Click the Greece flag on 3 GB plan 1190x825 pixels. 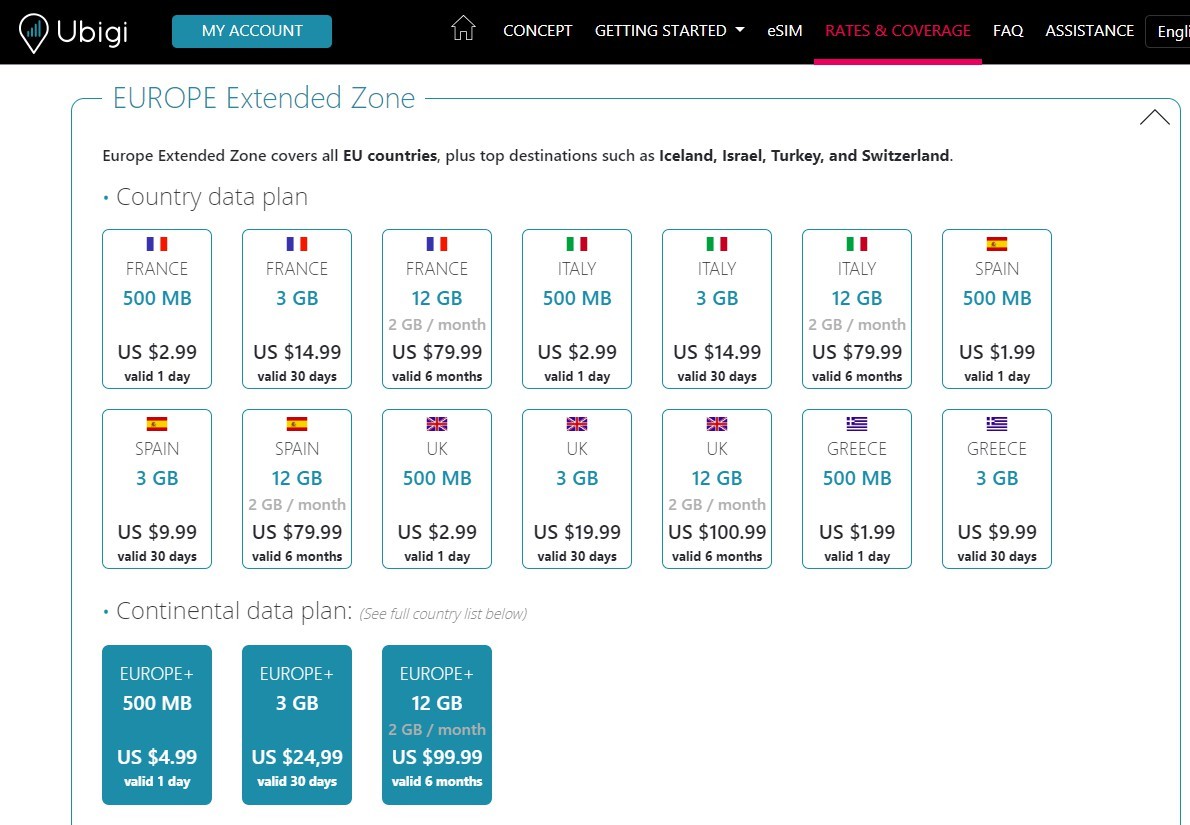point(997,424)
